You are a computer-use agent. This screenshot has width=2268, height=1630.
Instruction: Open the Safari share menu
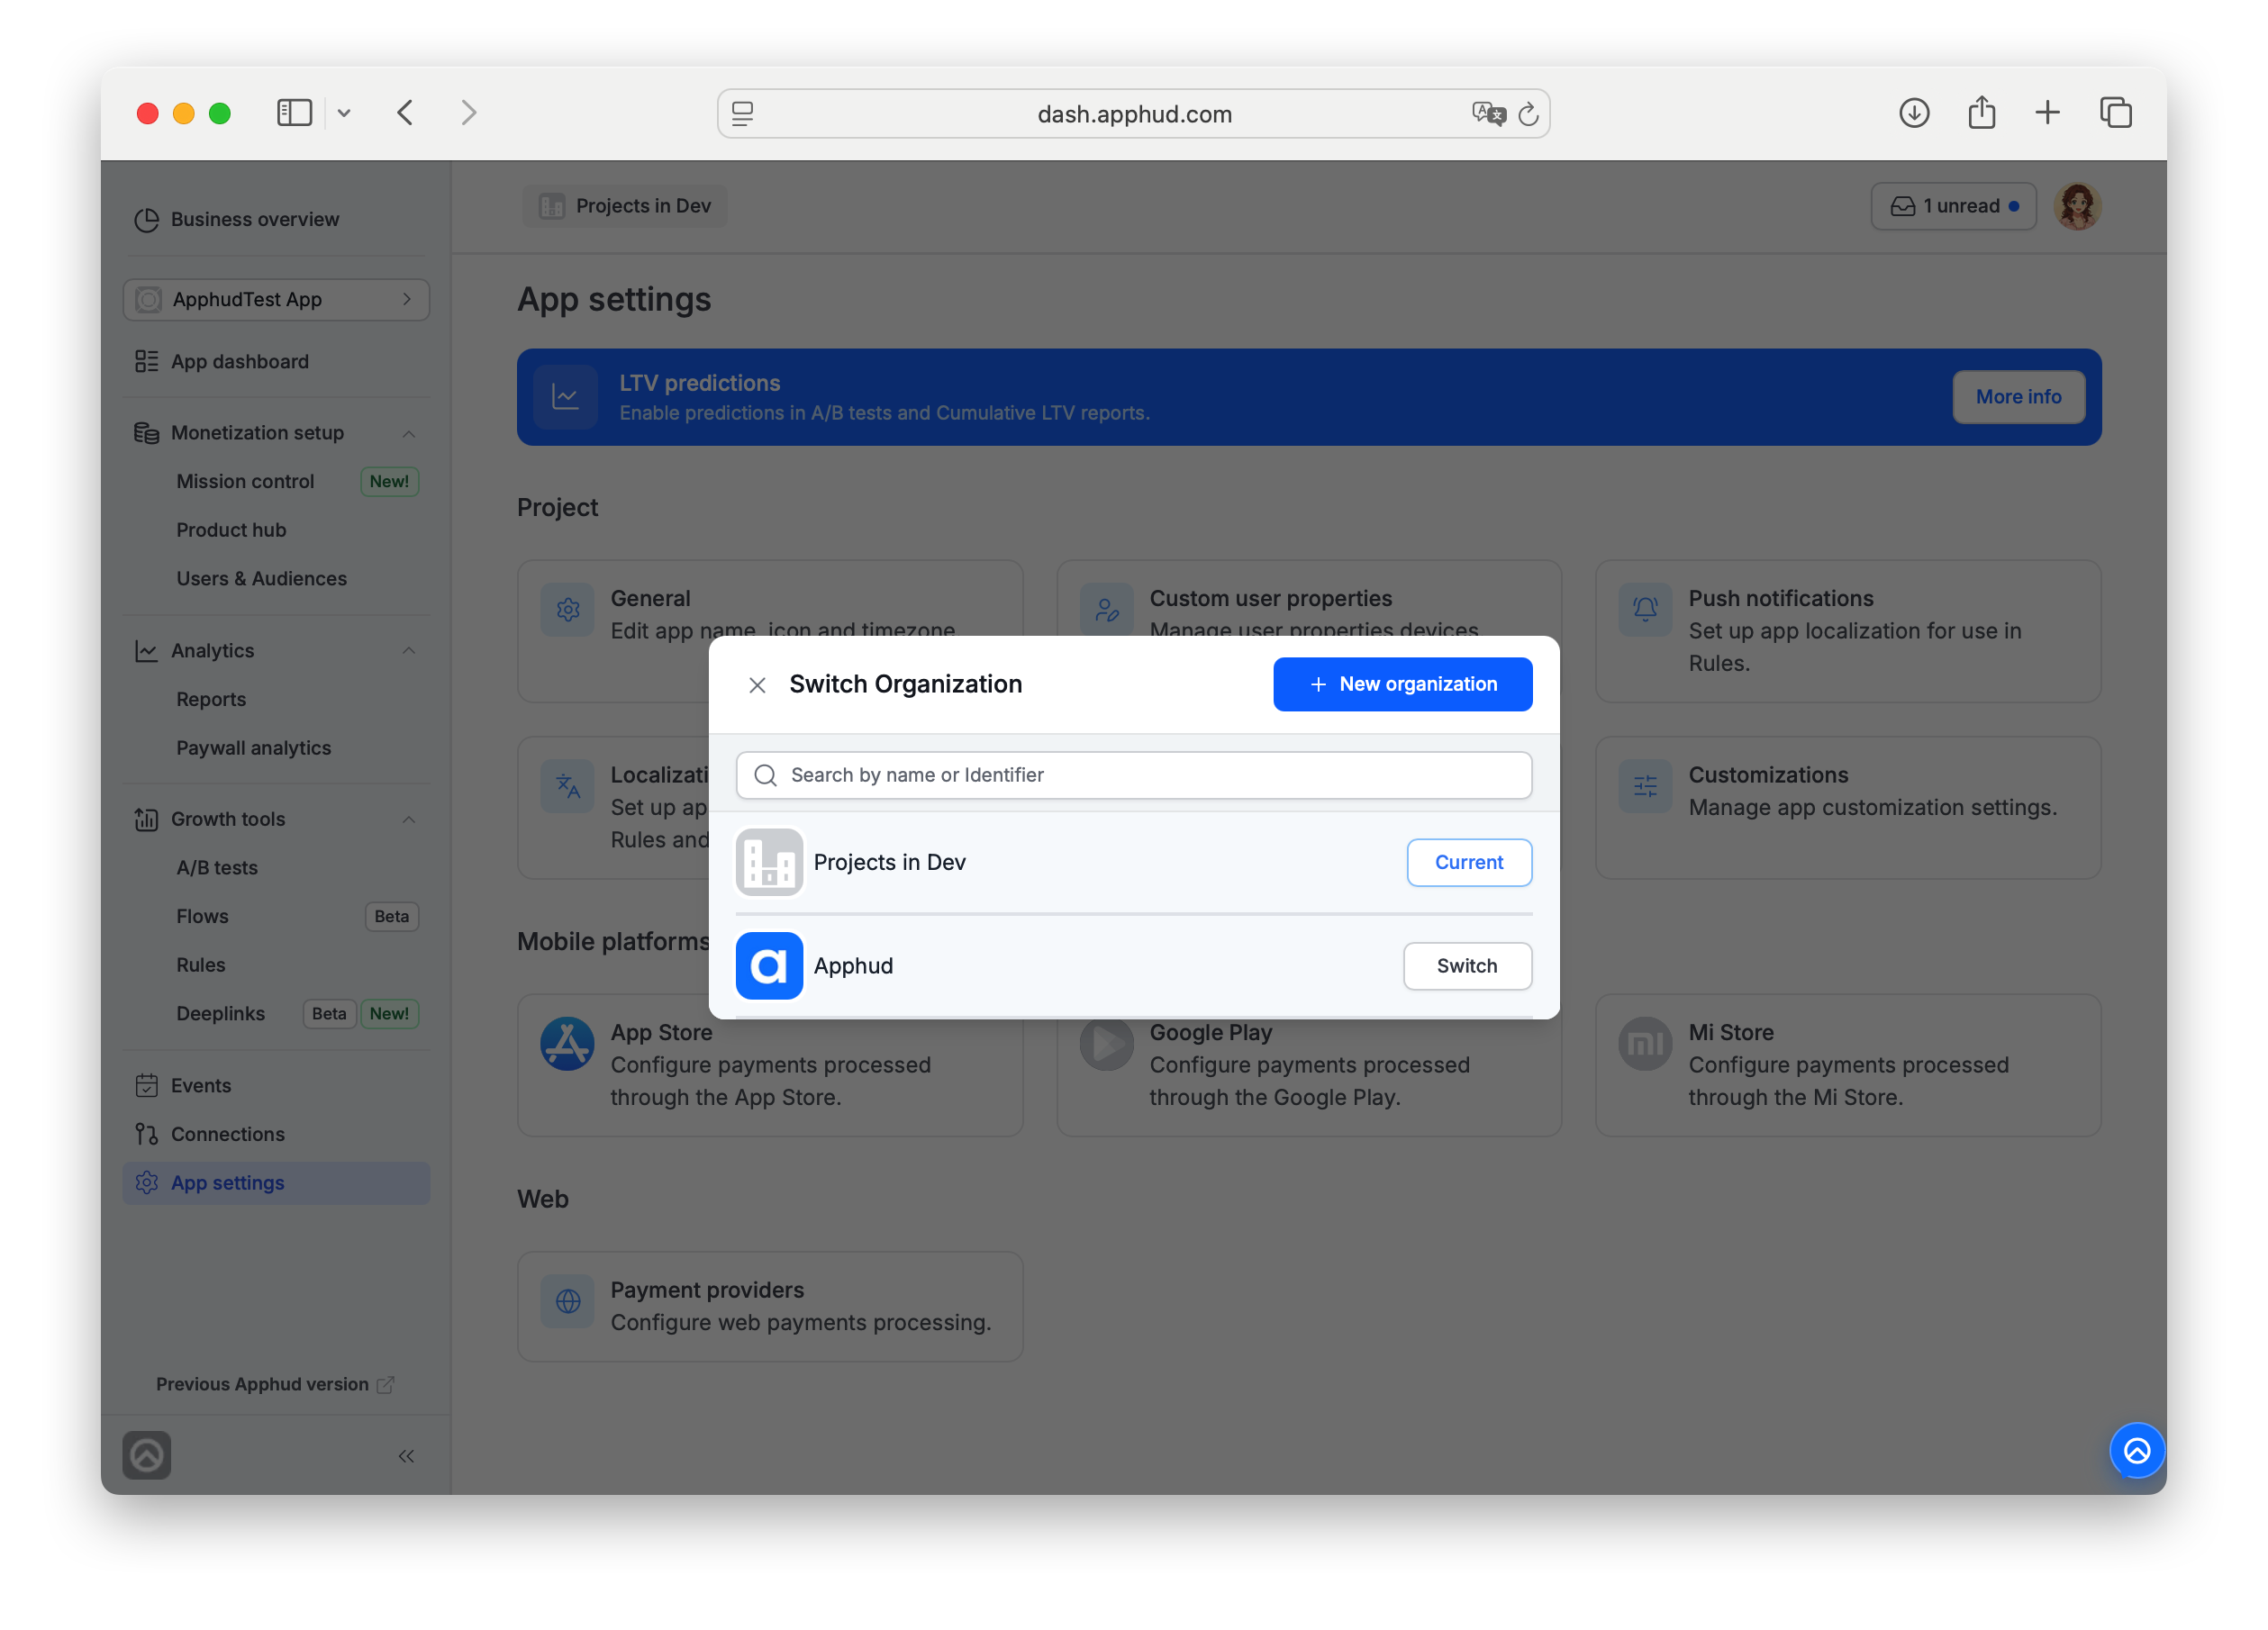[1981, 112]
